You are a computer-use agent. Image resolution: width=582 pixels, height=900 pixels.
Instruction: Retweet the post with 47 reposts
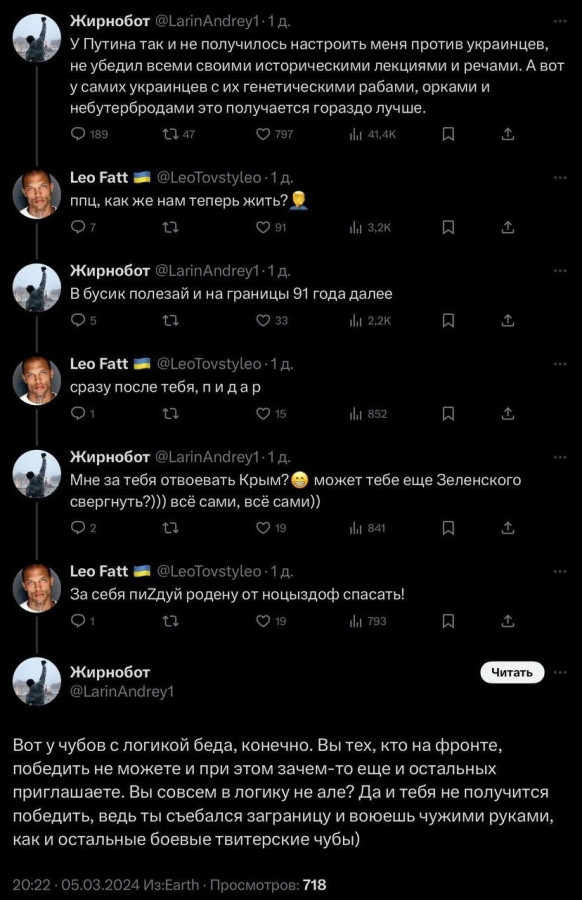click(170, 134)
